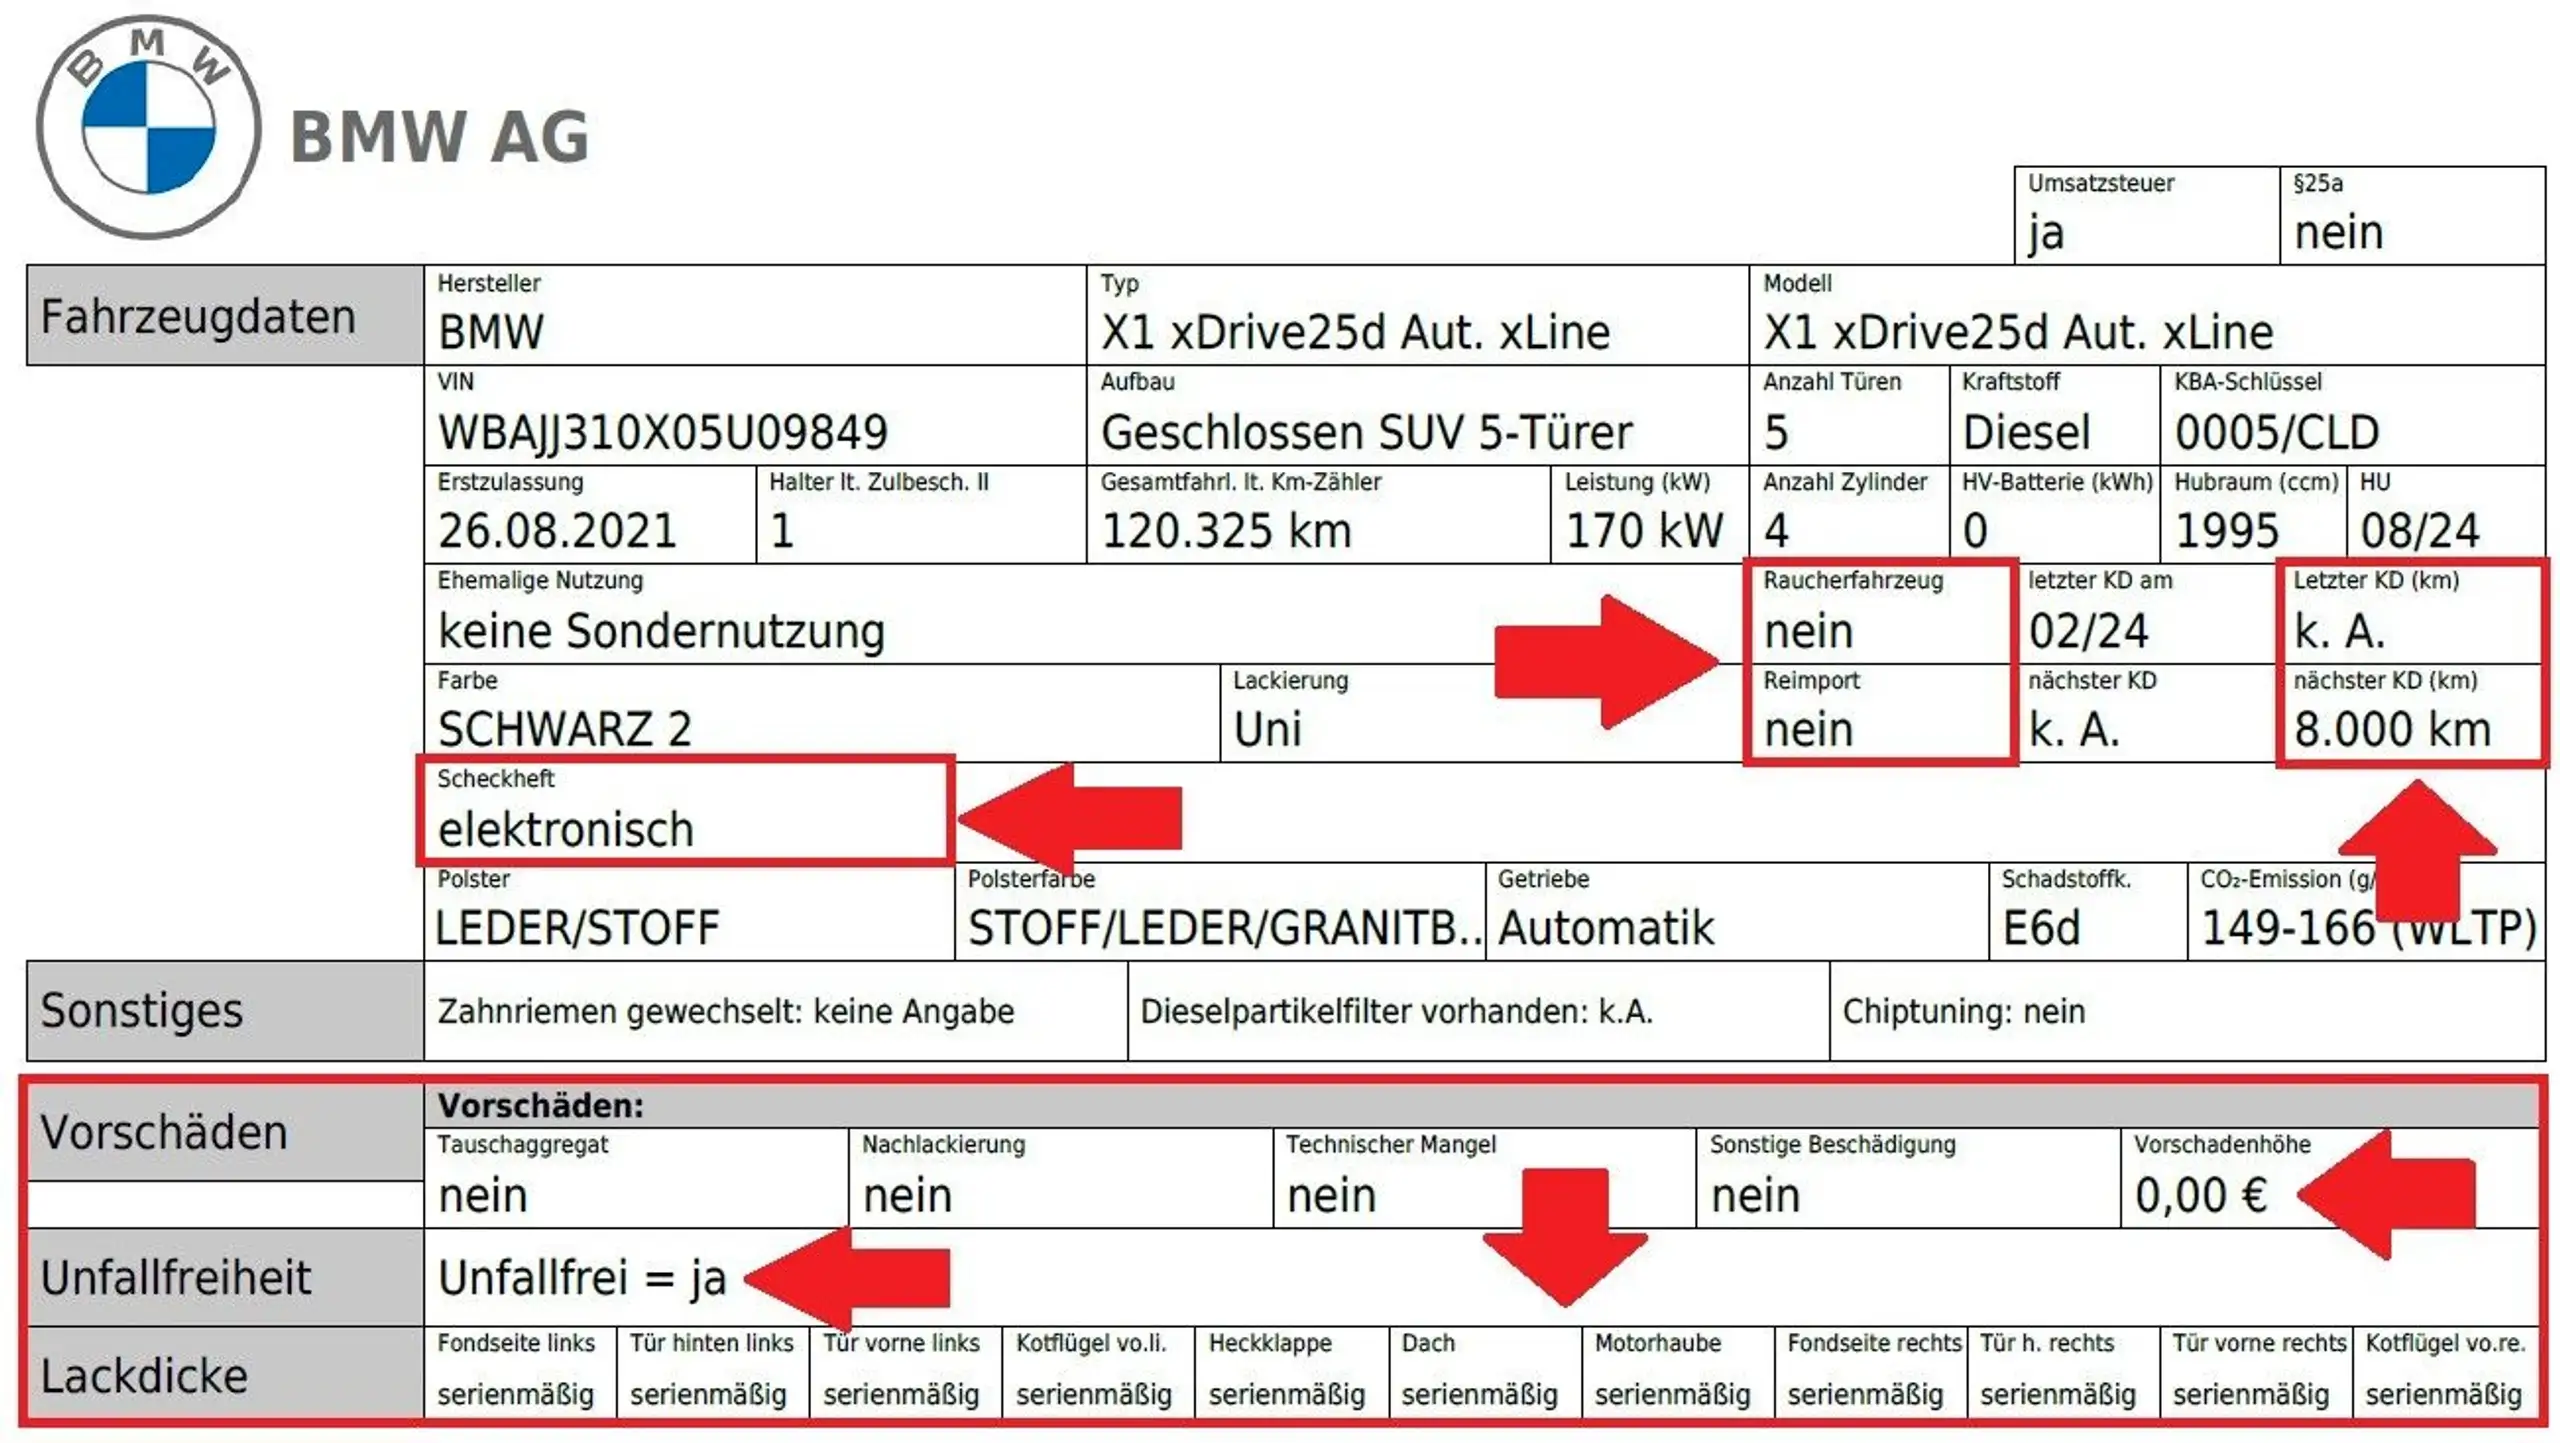The image size is (2560, 1443).
Task: Click Erstzulassung date 26.08.2021
Action: click(x=557, y=530)
